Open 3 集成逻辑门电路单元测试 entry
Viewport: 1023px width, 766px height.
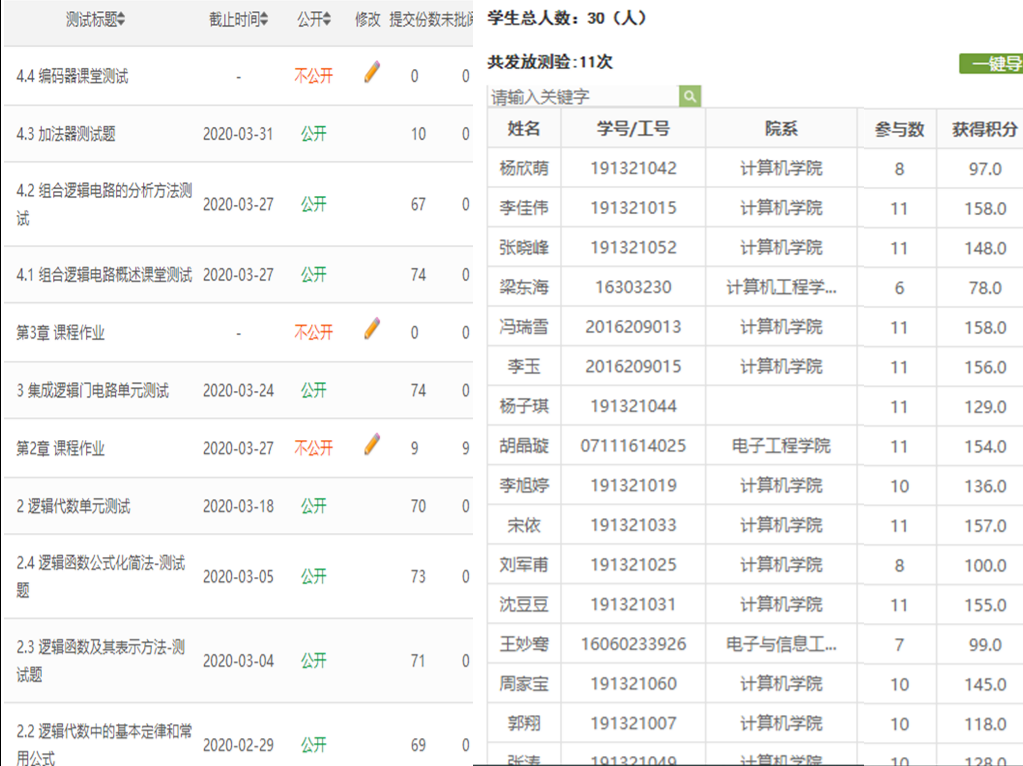coord(92,390)
